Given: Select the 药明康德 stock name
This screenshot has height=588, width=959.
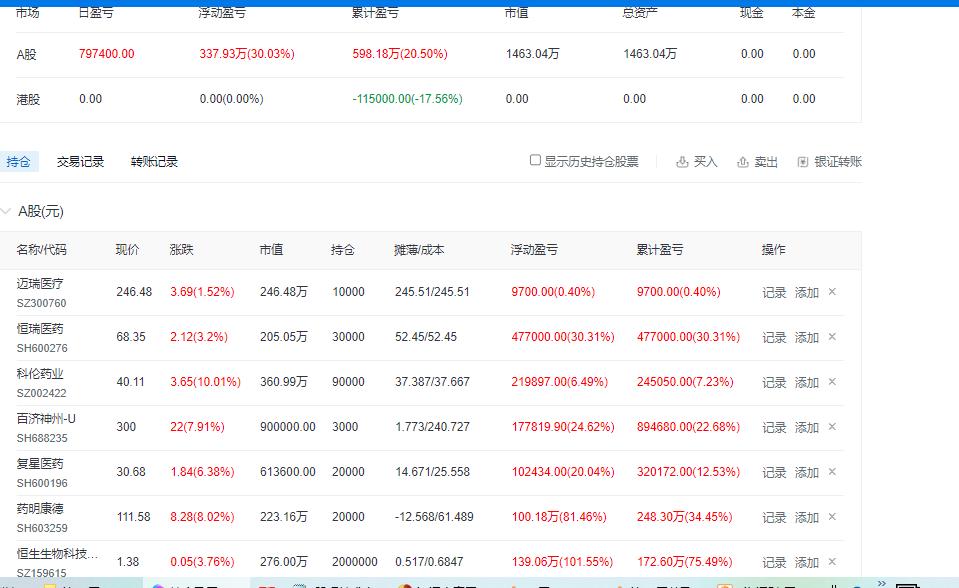Looking at the screenshot, I should pyautogui.click(x=40, y=508).
